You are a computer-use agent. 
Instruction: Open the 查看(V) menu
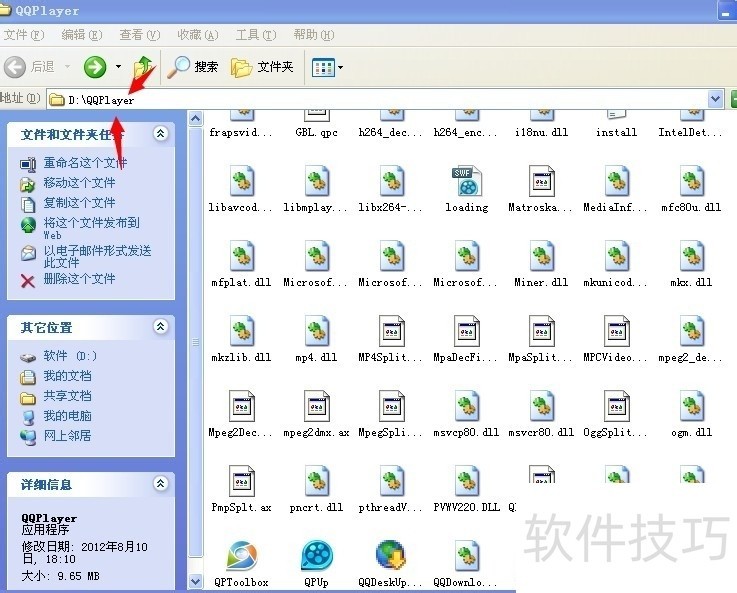138,35
